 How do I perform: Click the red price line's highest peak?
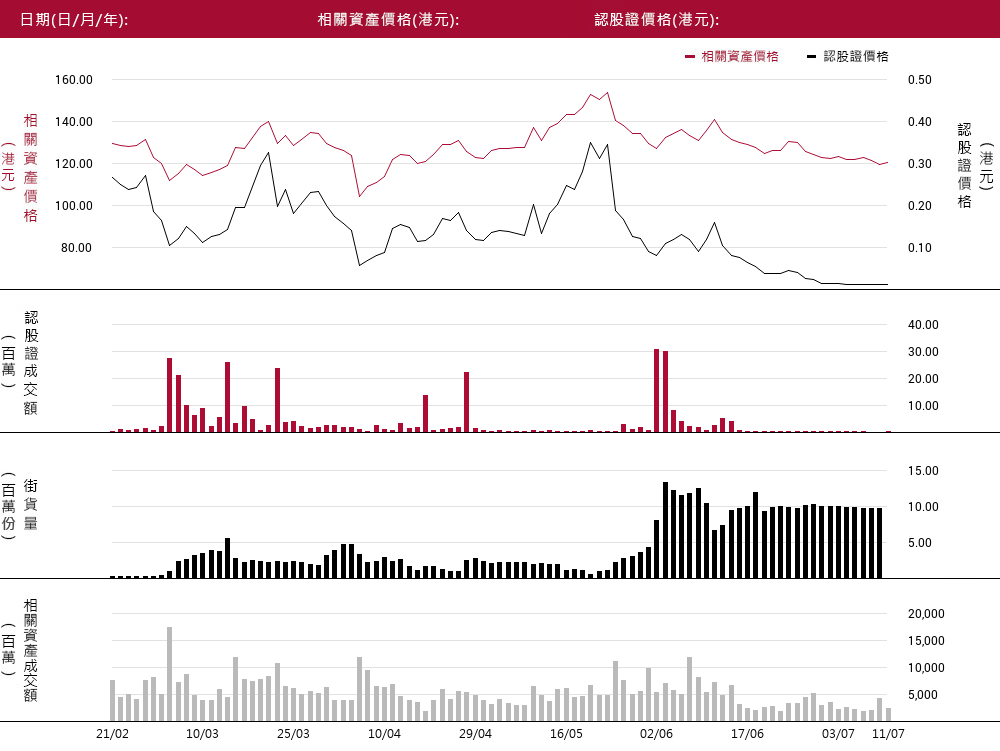tap(607, 92)
